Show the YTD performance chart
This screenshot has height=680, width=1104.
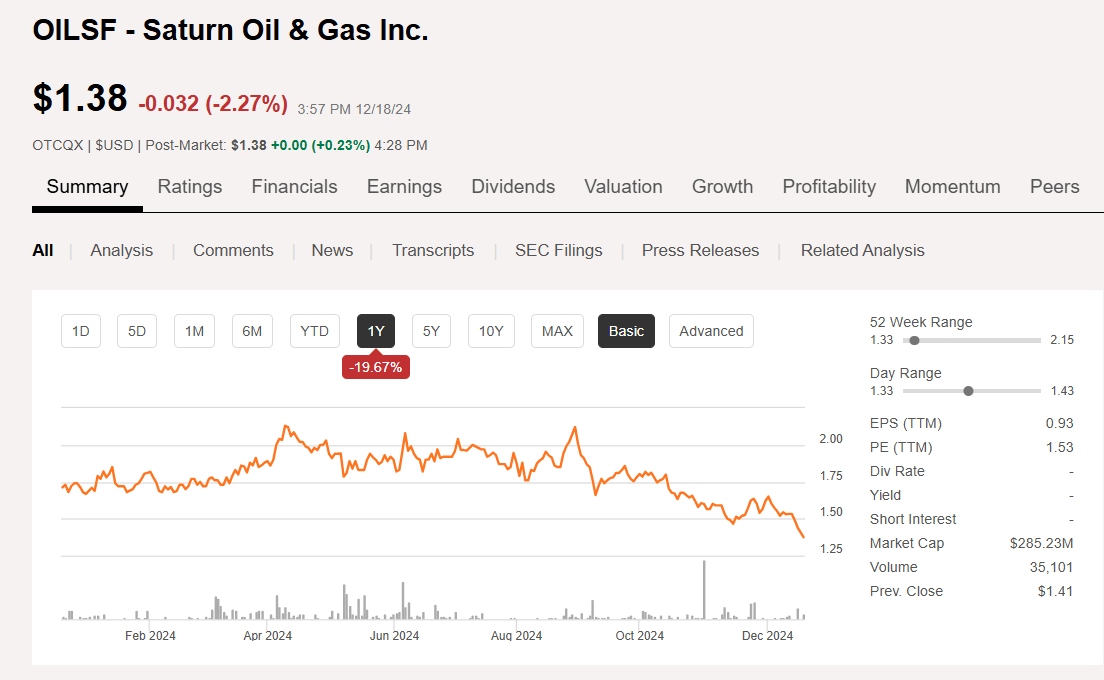pos(314,331)
